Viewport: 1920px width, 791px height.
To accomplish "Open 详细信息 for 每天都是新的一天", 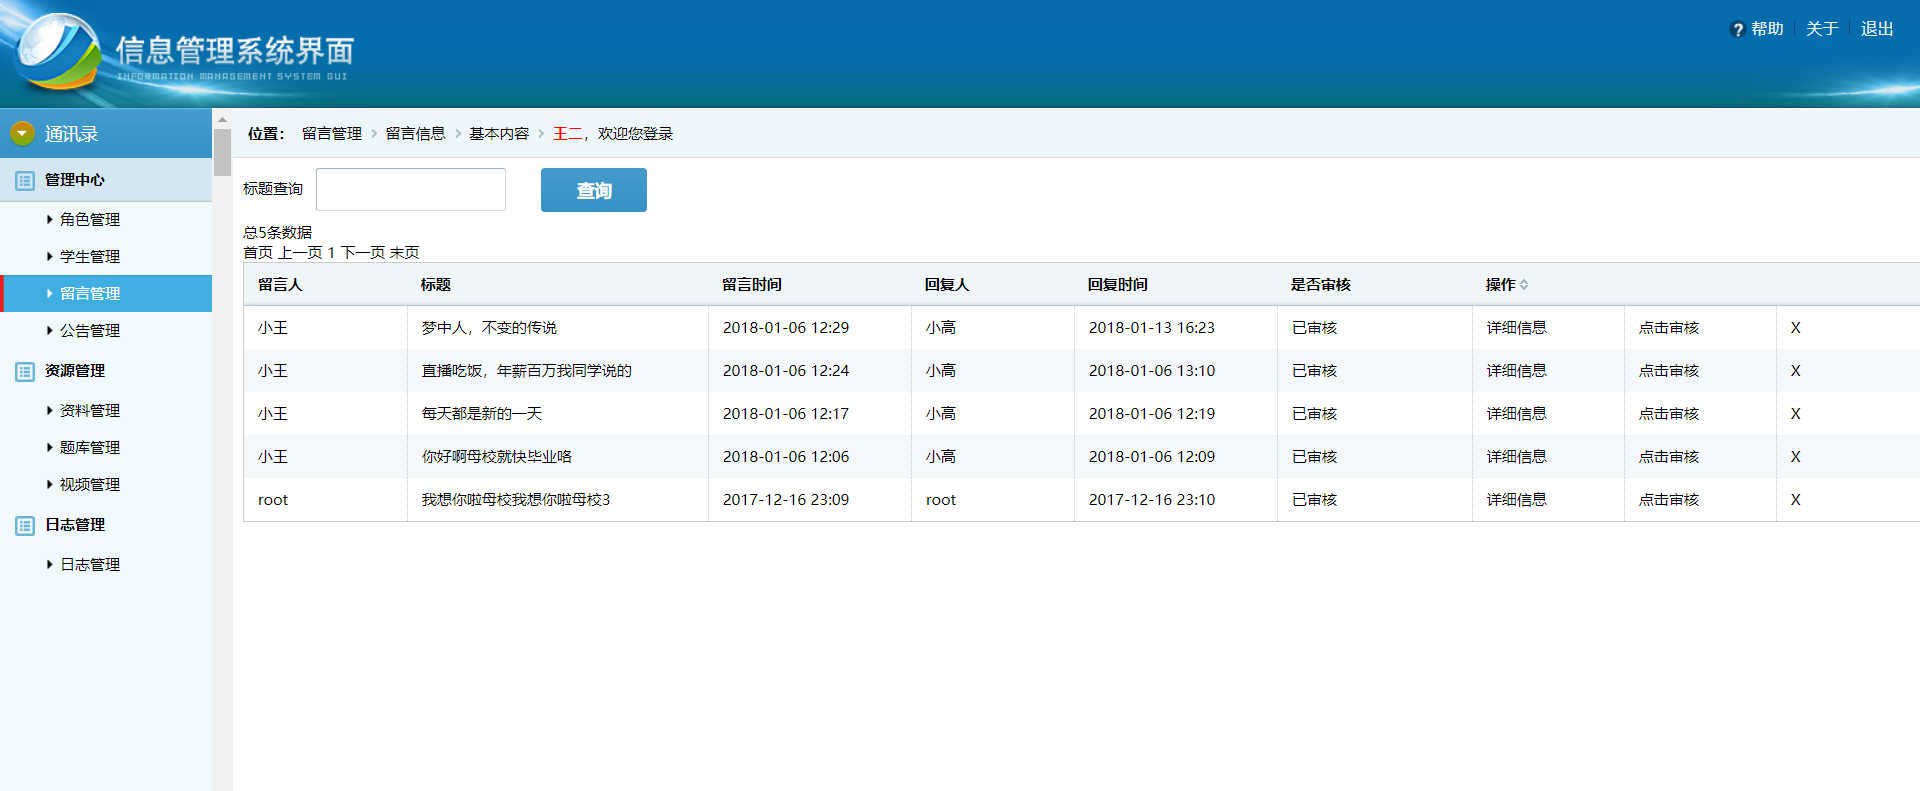I will (1516, 414).
